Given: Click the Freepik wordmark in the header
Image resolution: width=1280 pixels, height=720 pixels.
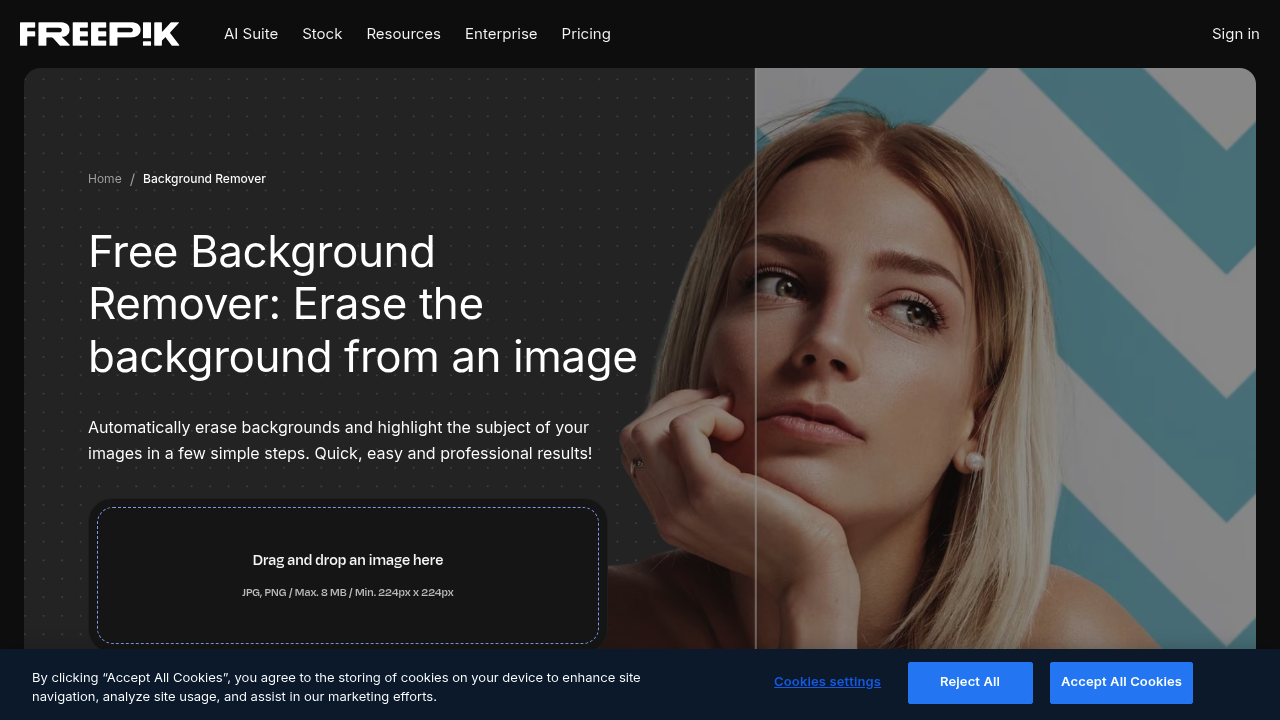Looking at the screenshot, I should [99, 33].
